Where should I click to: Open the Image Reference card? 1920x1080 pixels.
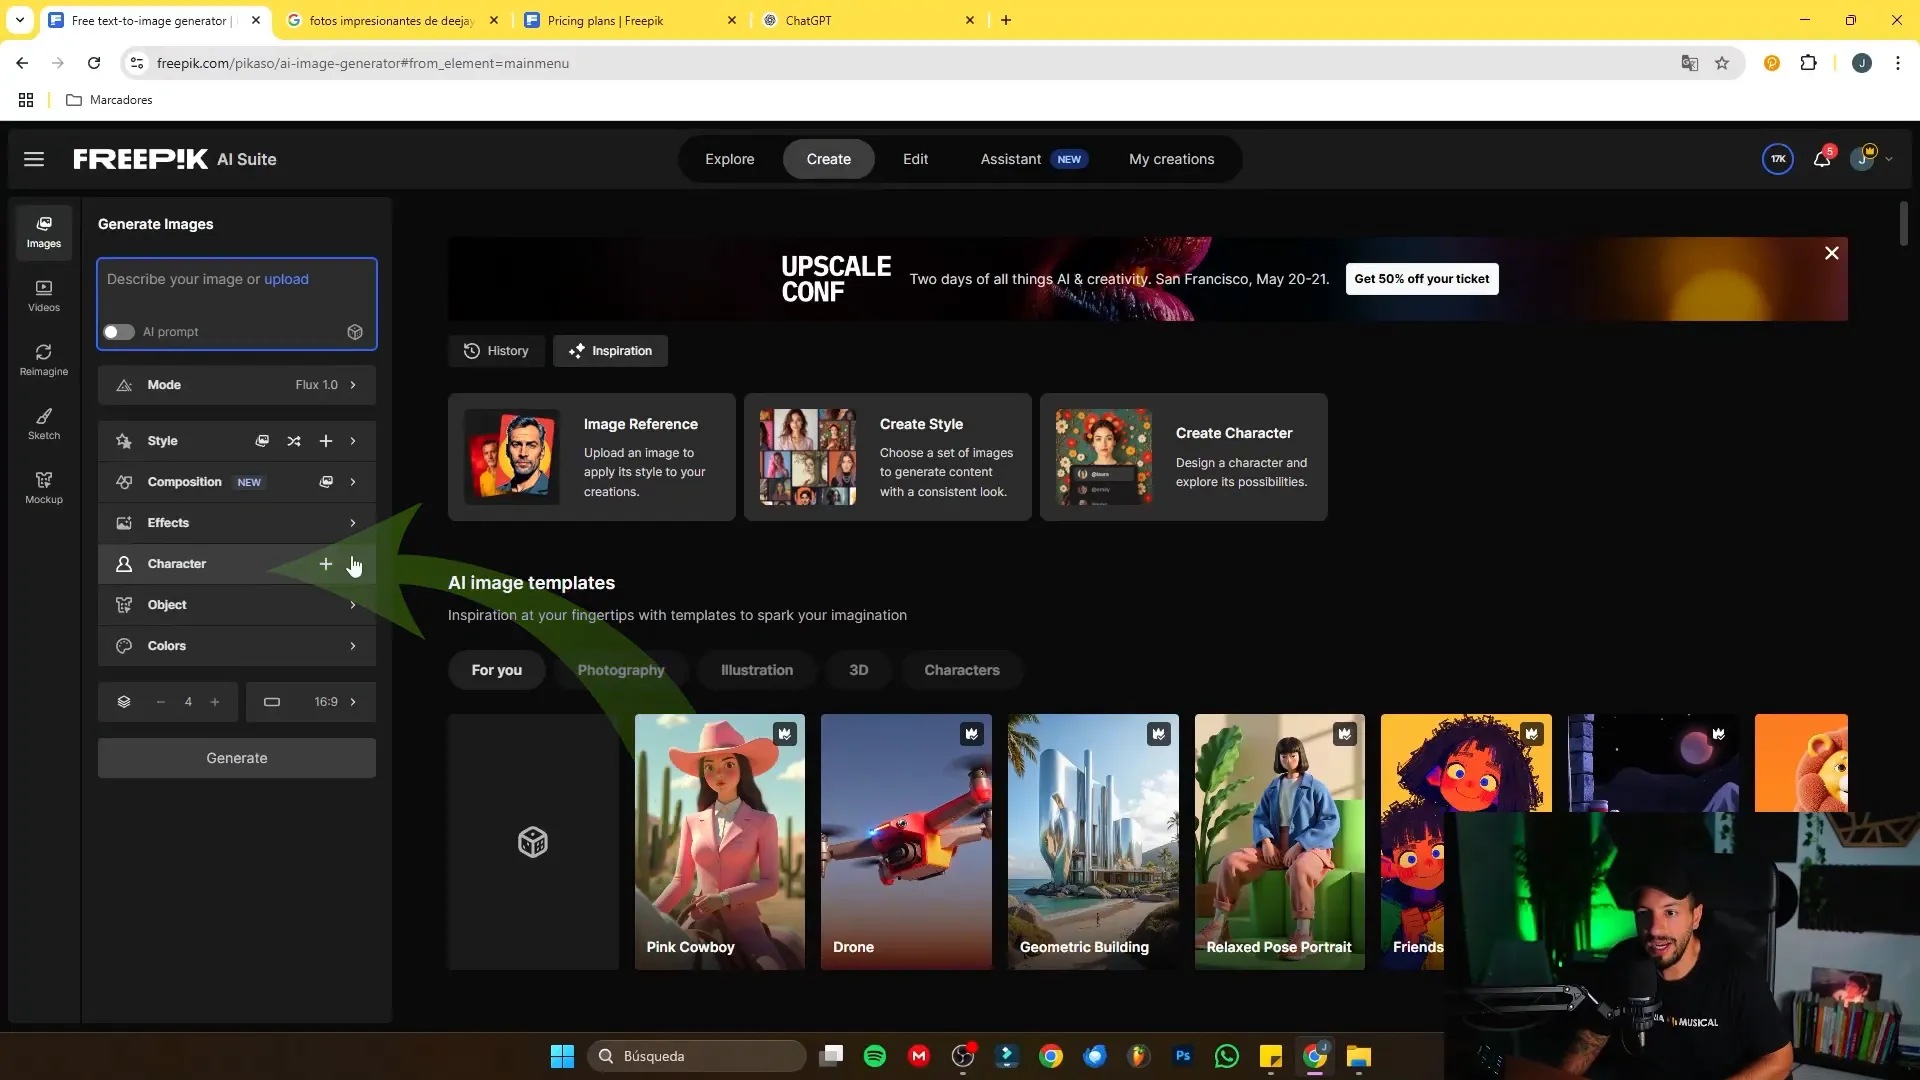(x=592, y=457)
